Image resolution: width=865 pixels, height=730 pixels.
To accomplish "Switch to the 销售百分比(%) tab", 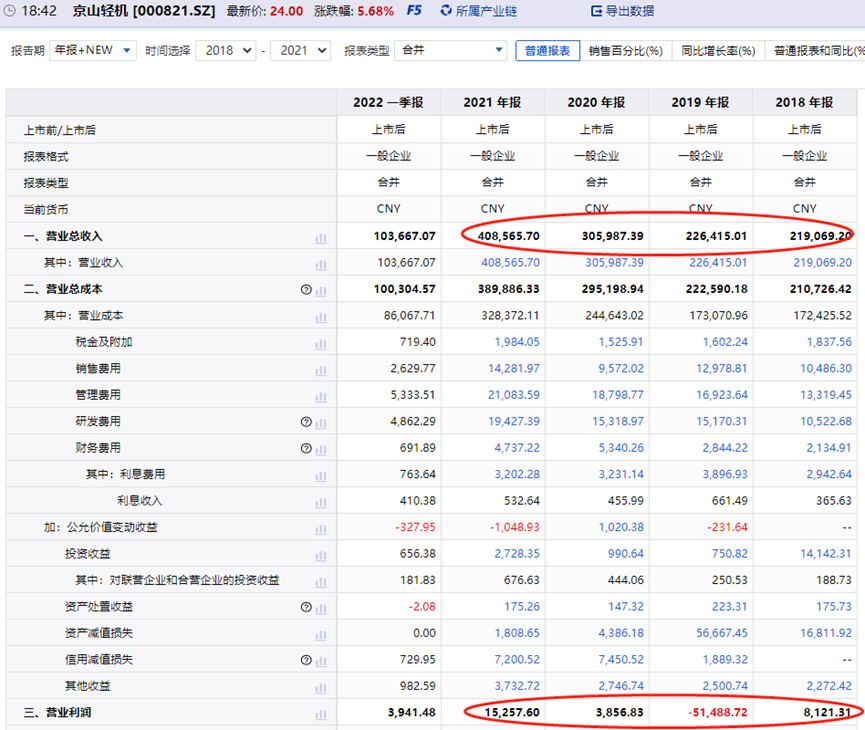I will [x=625, y=50].
